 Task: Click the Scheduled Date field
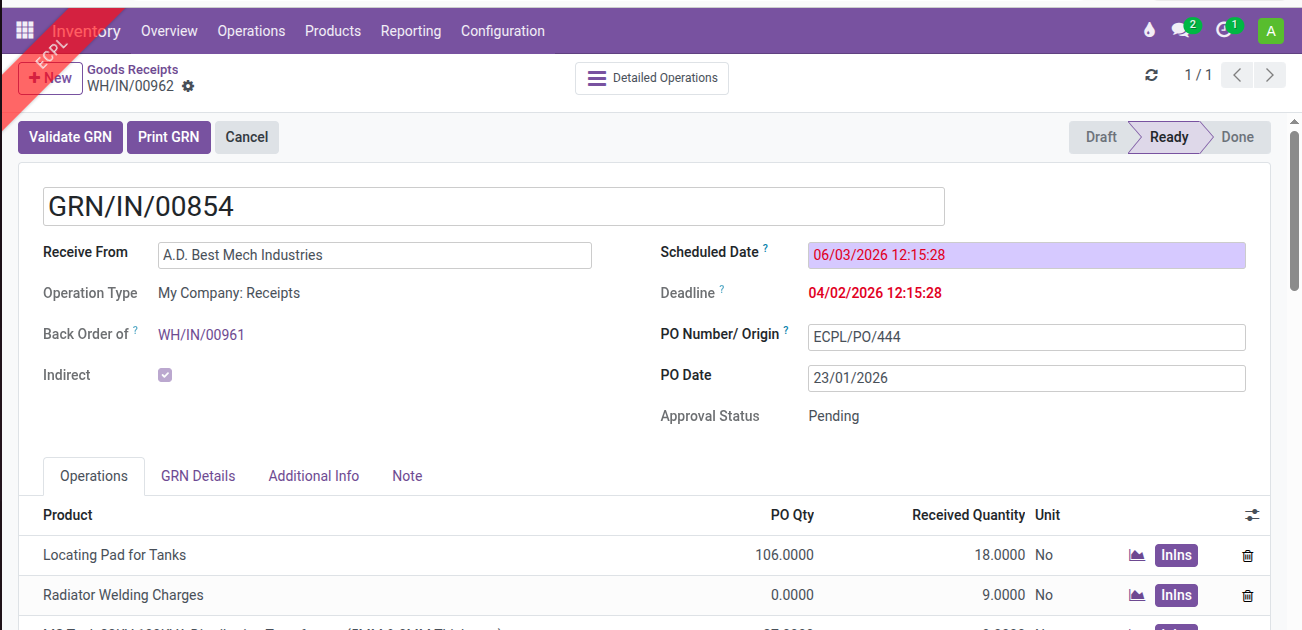(x=1026, y=255)
